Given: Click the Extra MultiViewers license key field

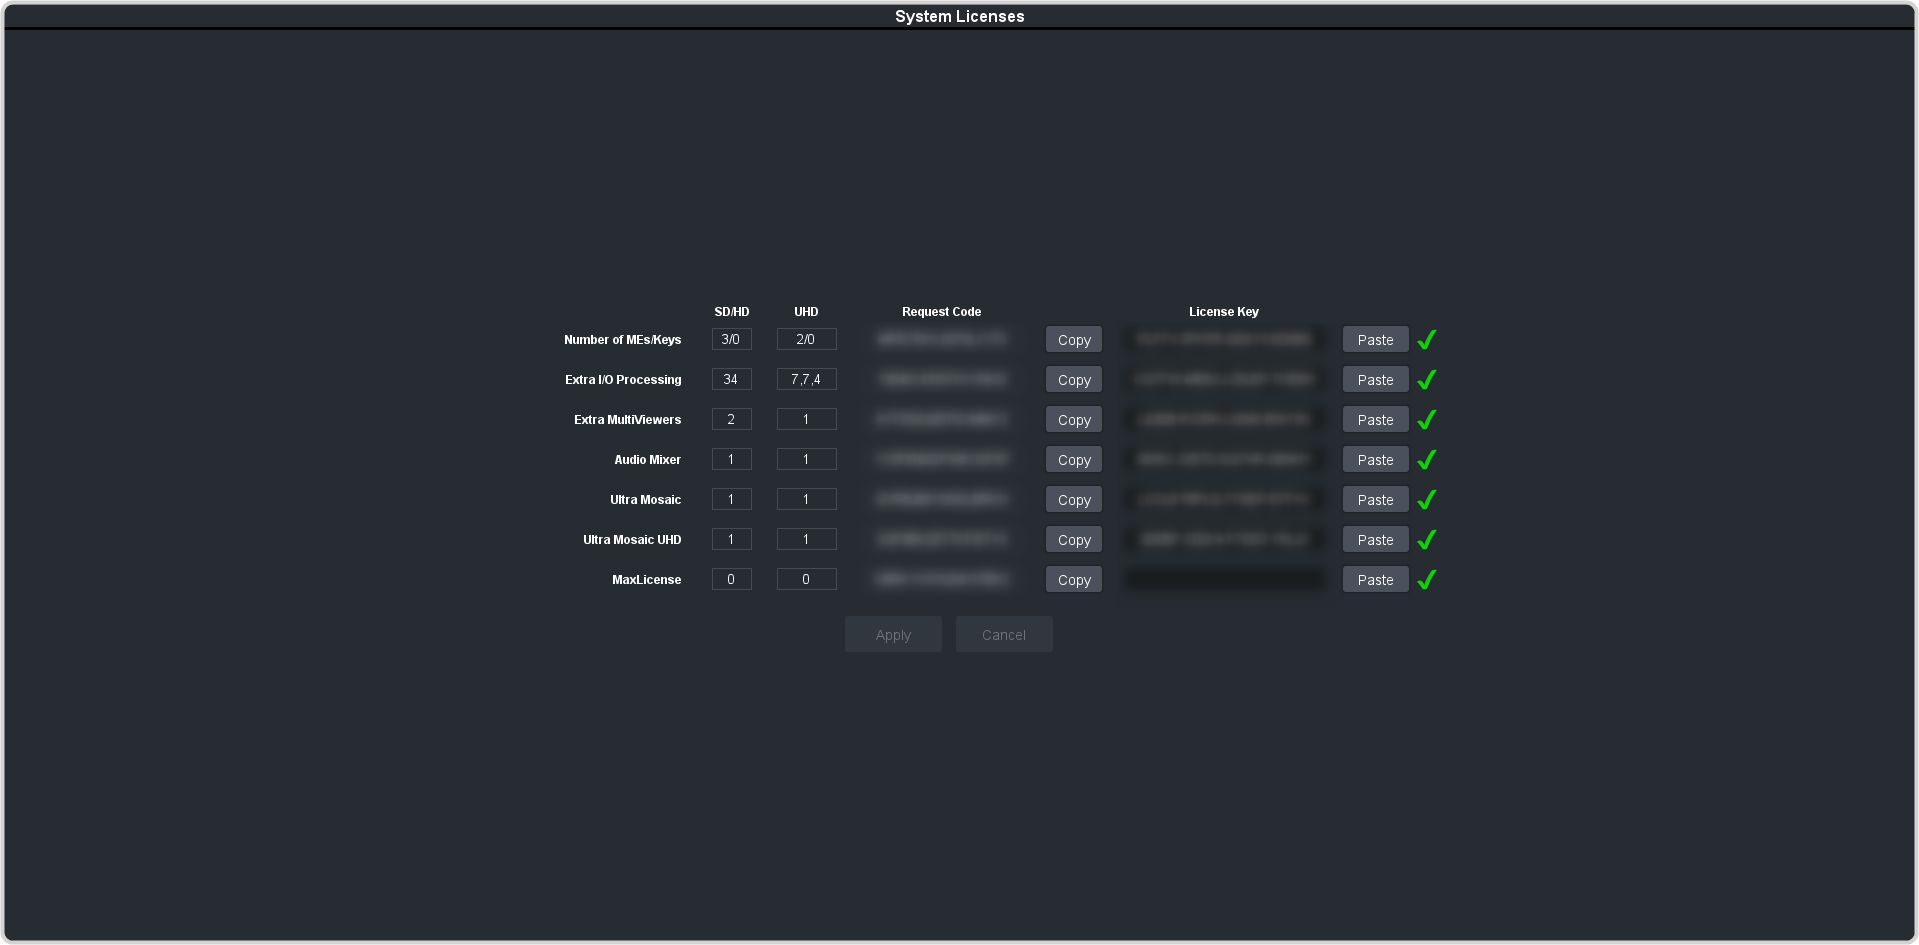Looking at the screenshot, I should [1223, 420].
